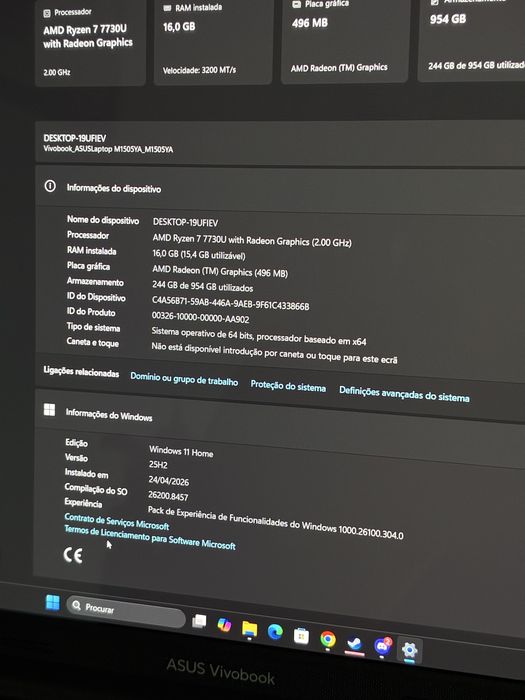The image size is (525, 700).
Task: Launch Copilot from the taskbar
Action: (x=224, y=625)
